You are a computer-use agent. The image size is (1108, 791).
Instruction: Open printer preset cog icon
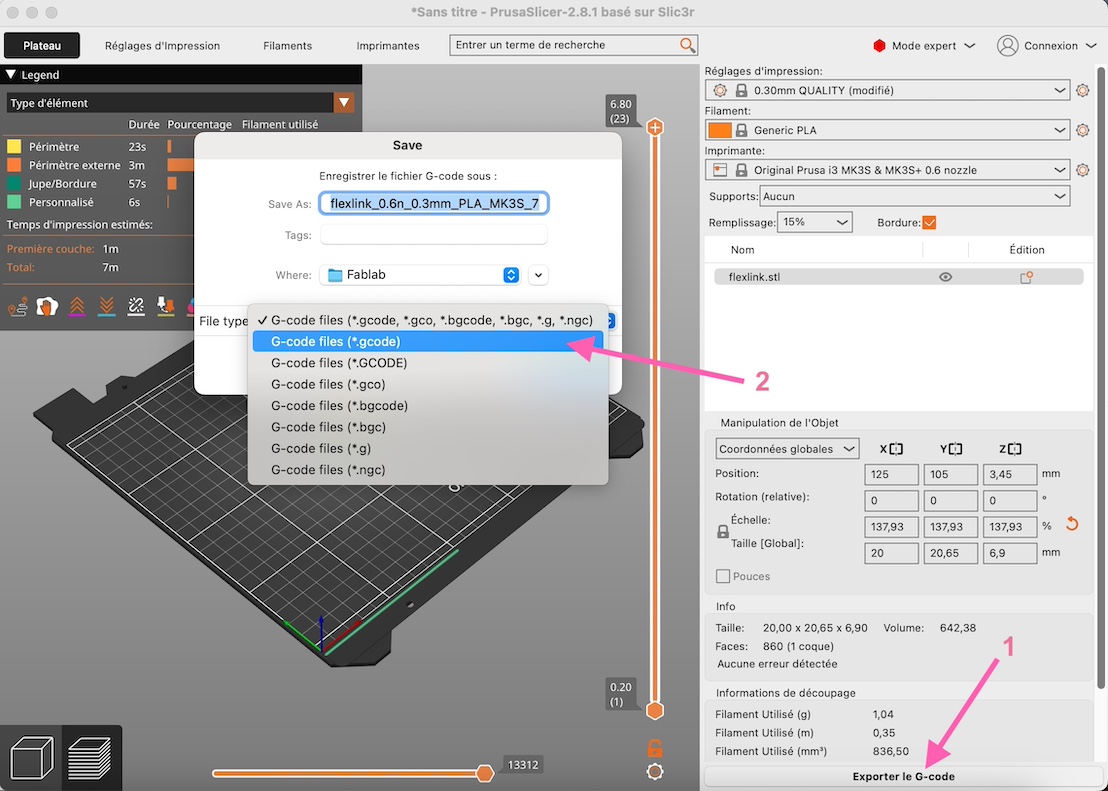click(x=1082, y=170)
